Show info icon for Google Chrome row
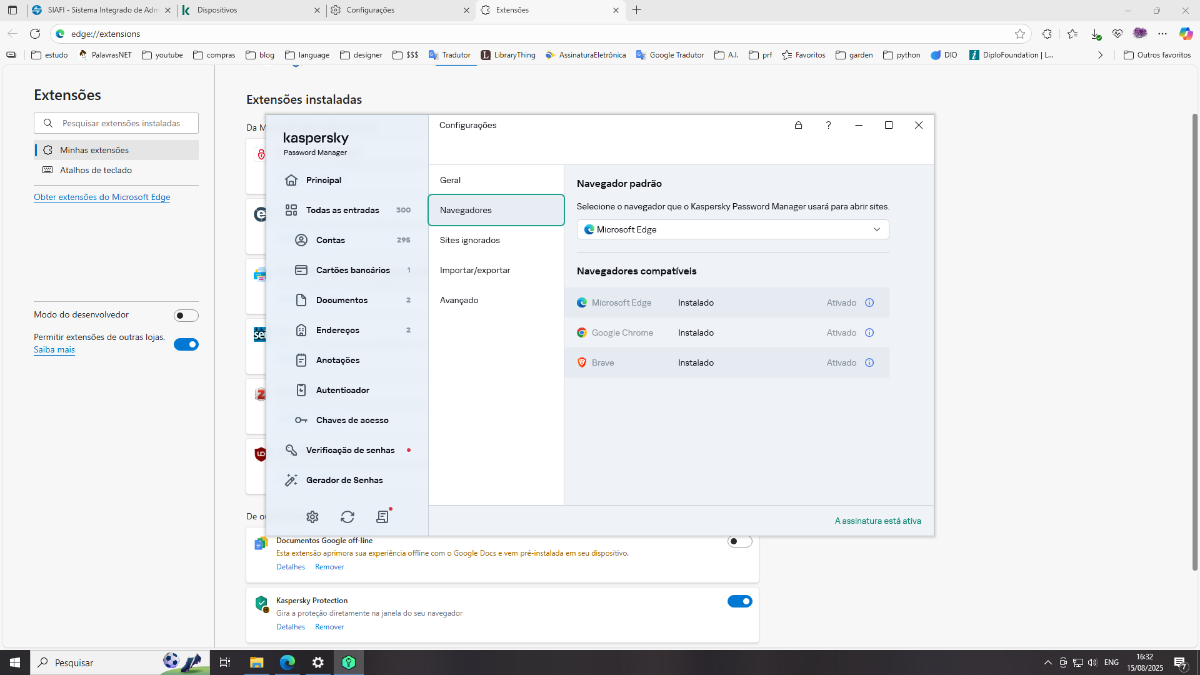1200x675 pixels. [x=869, y=333]
